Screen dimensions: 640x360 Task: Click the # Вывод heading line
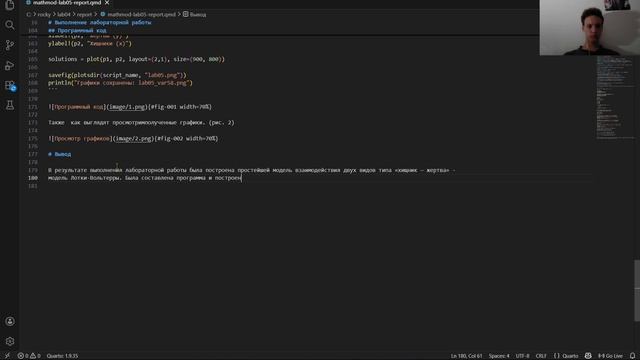point(60,154)
